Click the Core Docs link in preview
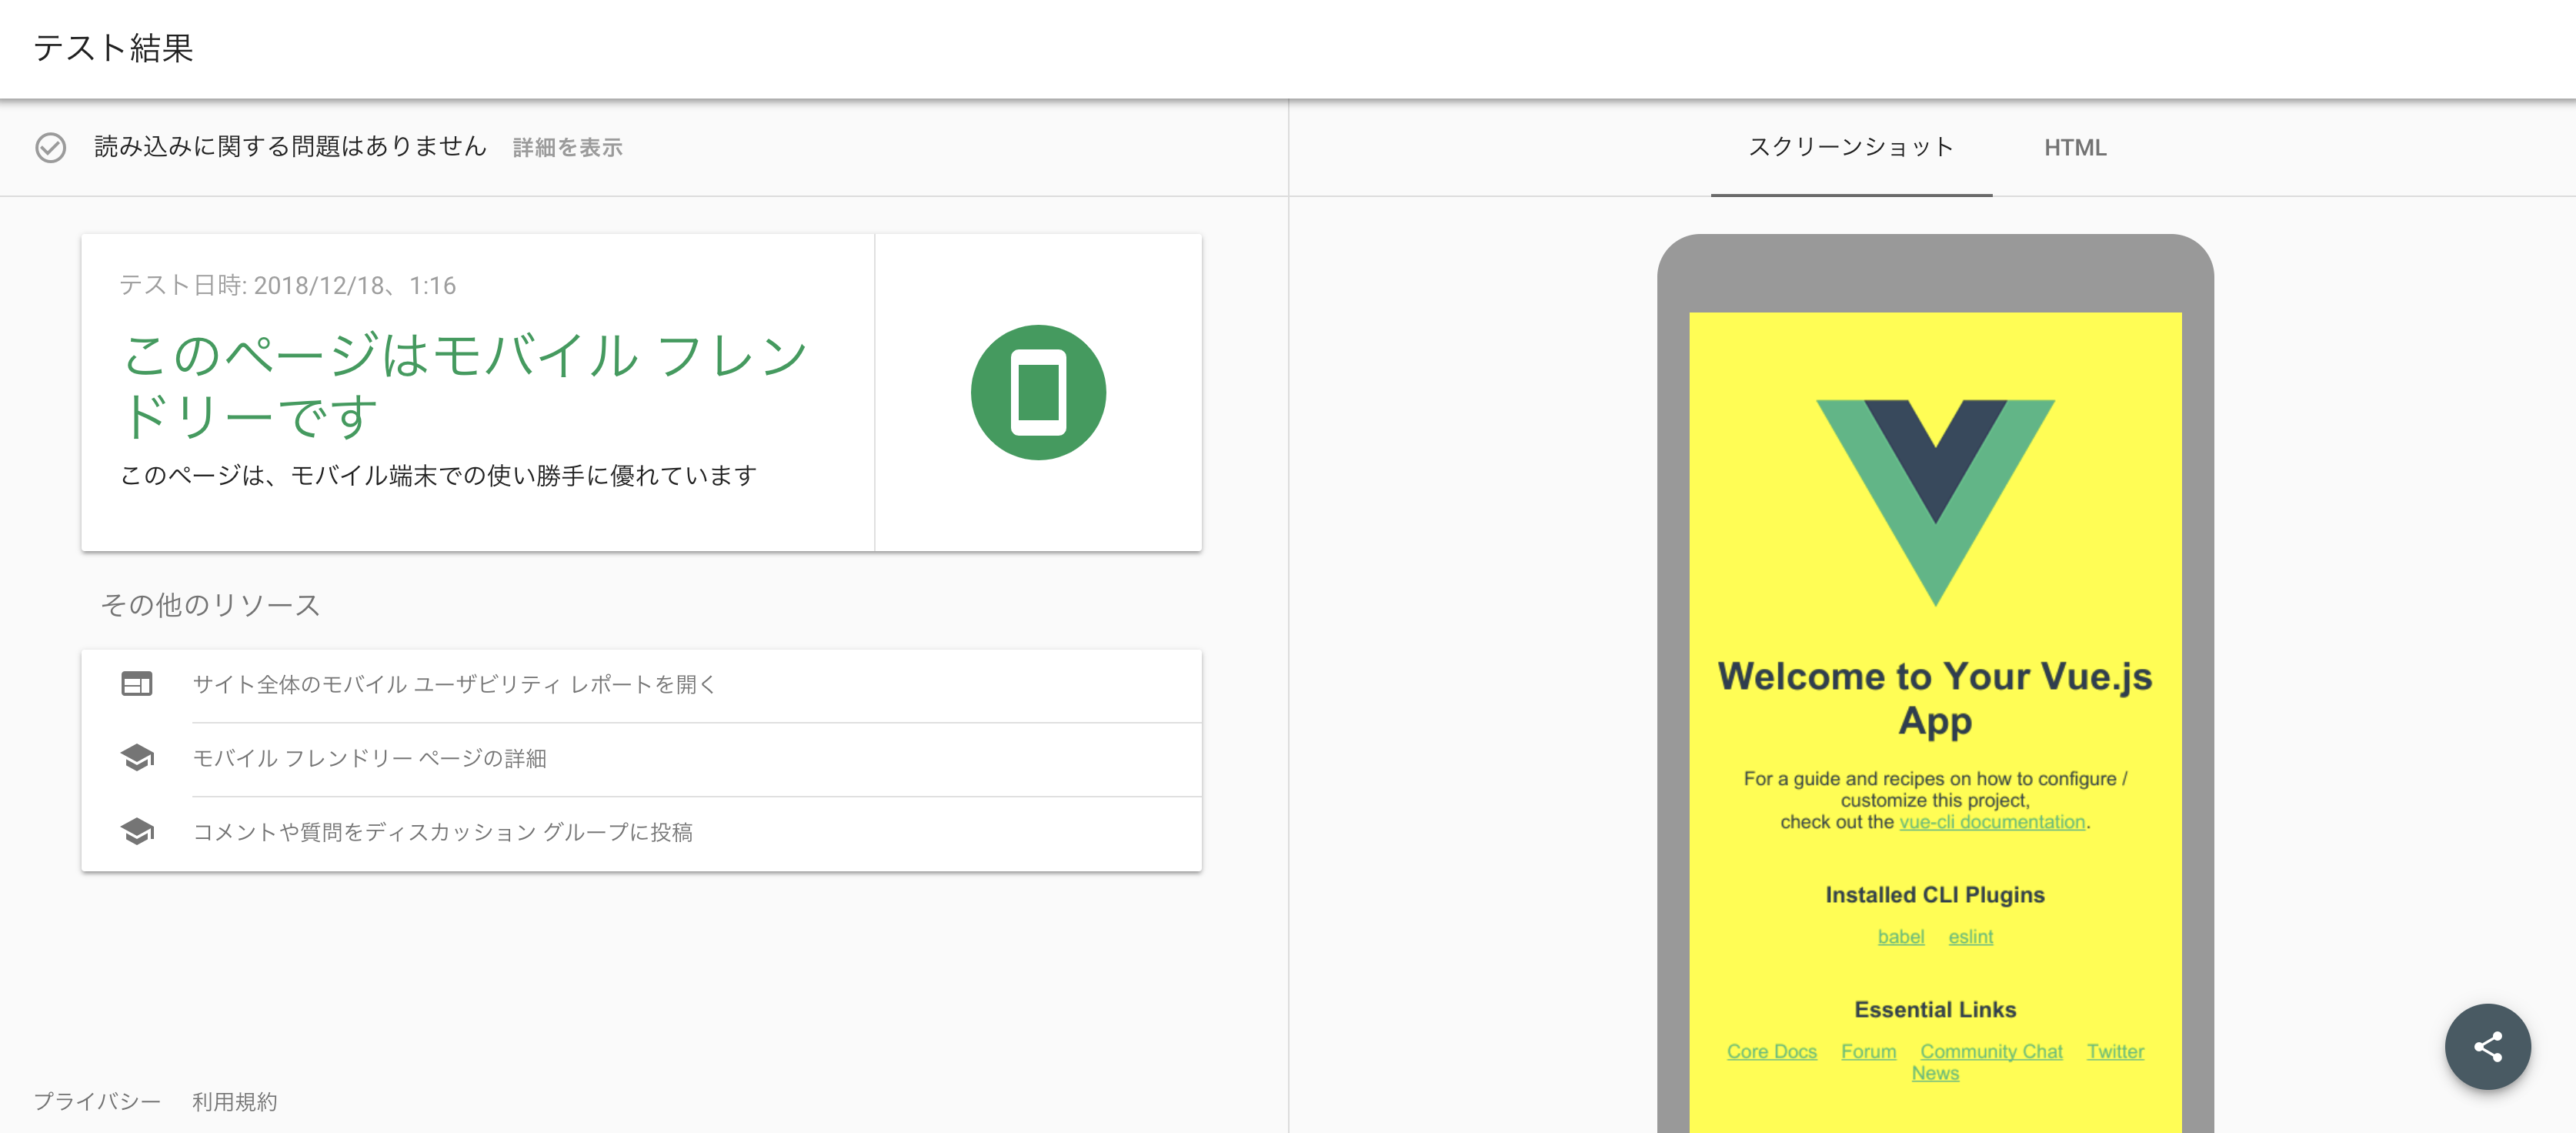 pos(1771,1051)
